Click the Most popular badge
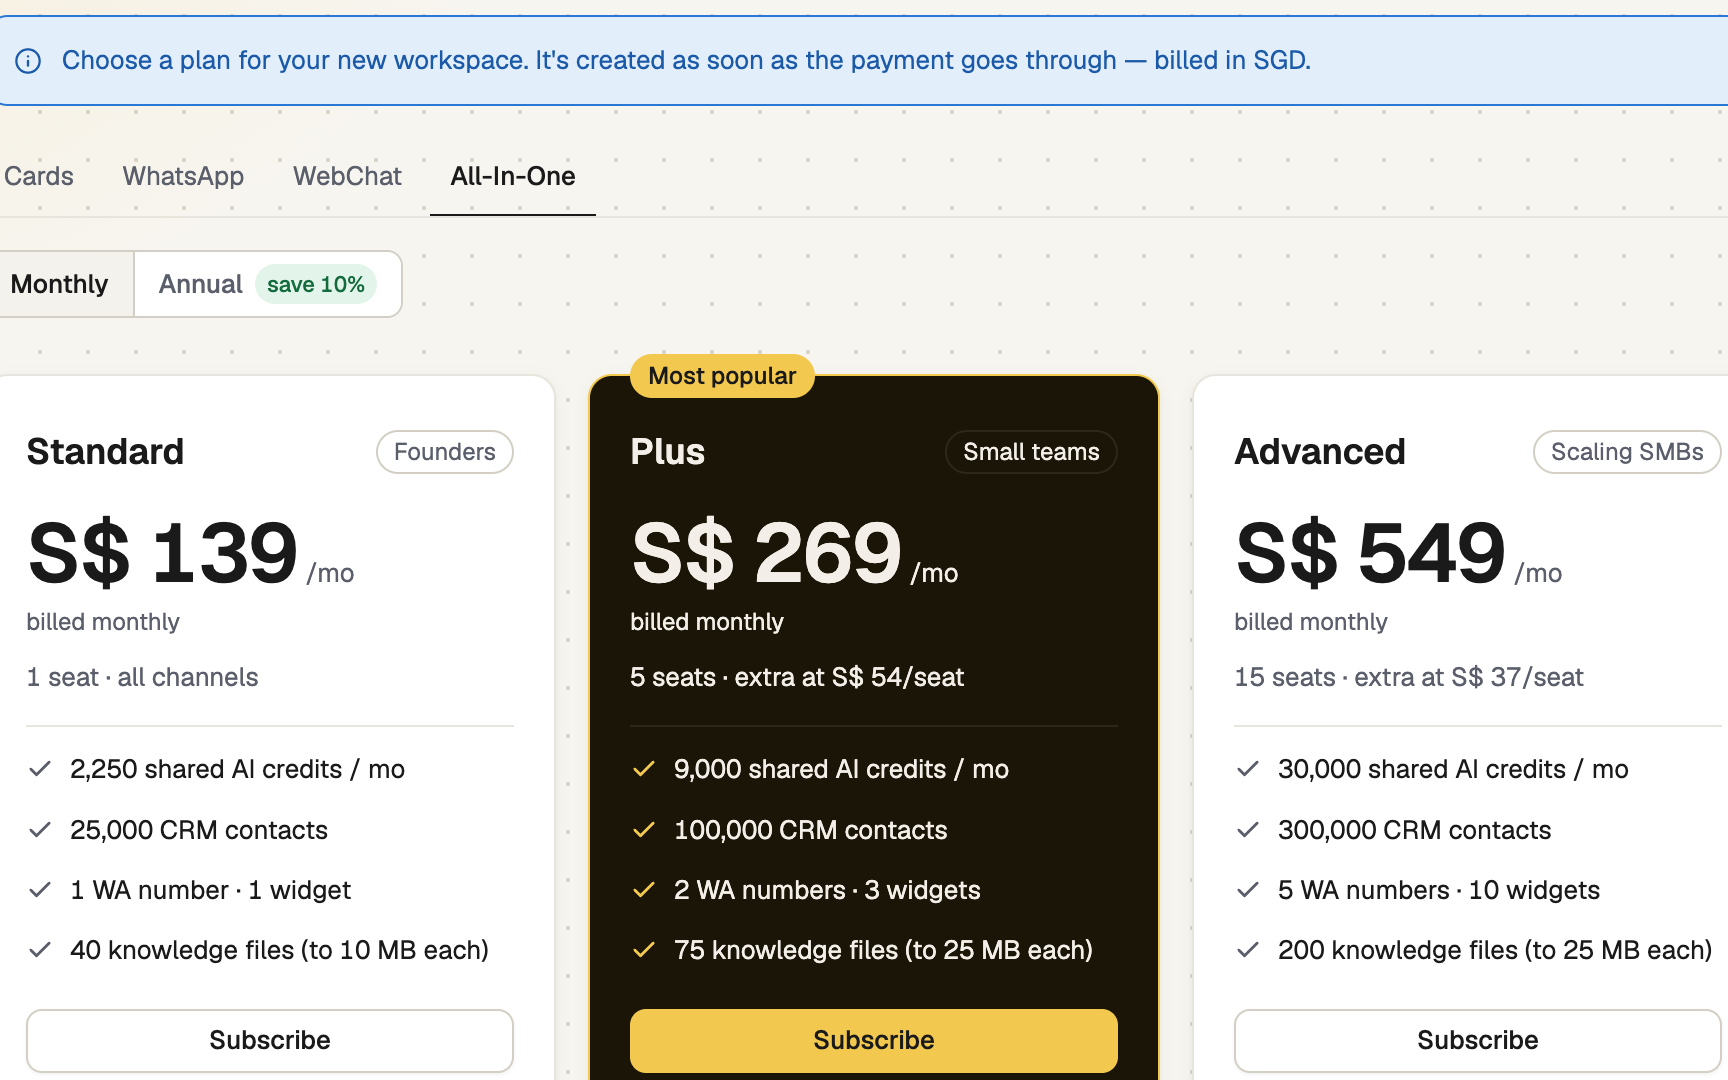The width and height of the screenshot is (1728, 1080). click(x=722, y=376)
